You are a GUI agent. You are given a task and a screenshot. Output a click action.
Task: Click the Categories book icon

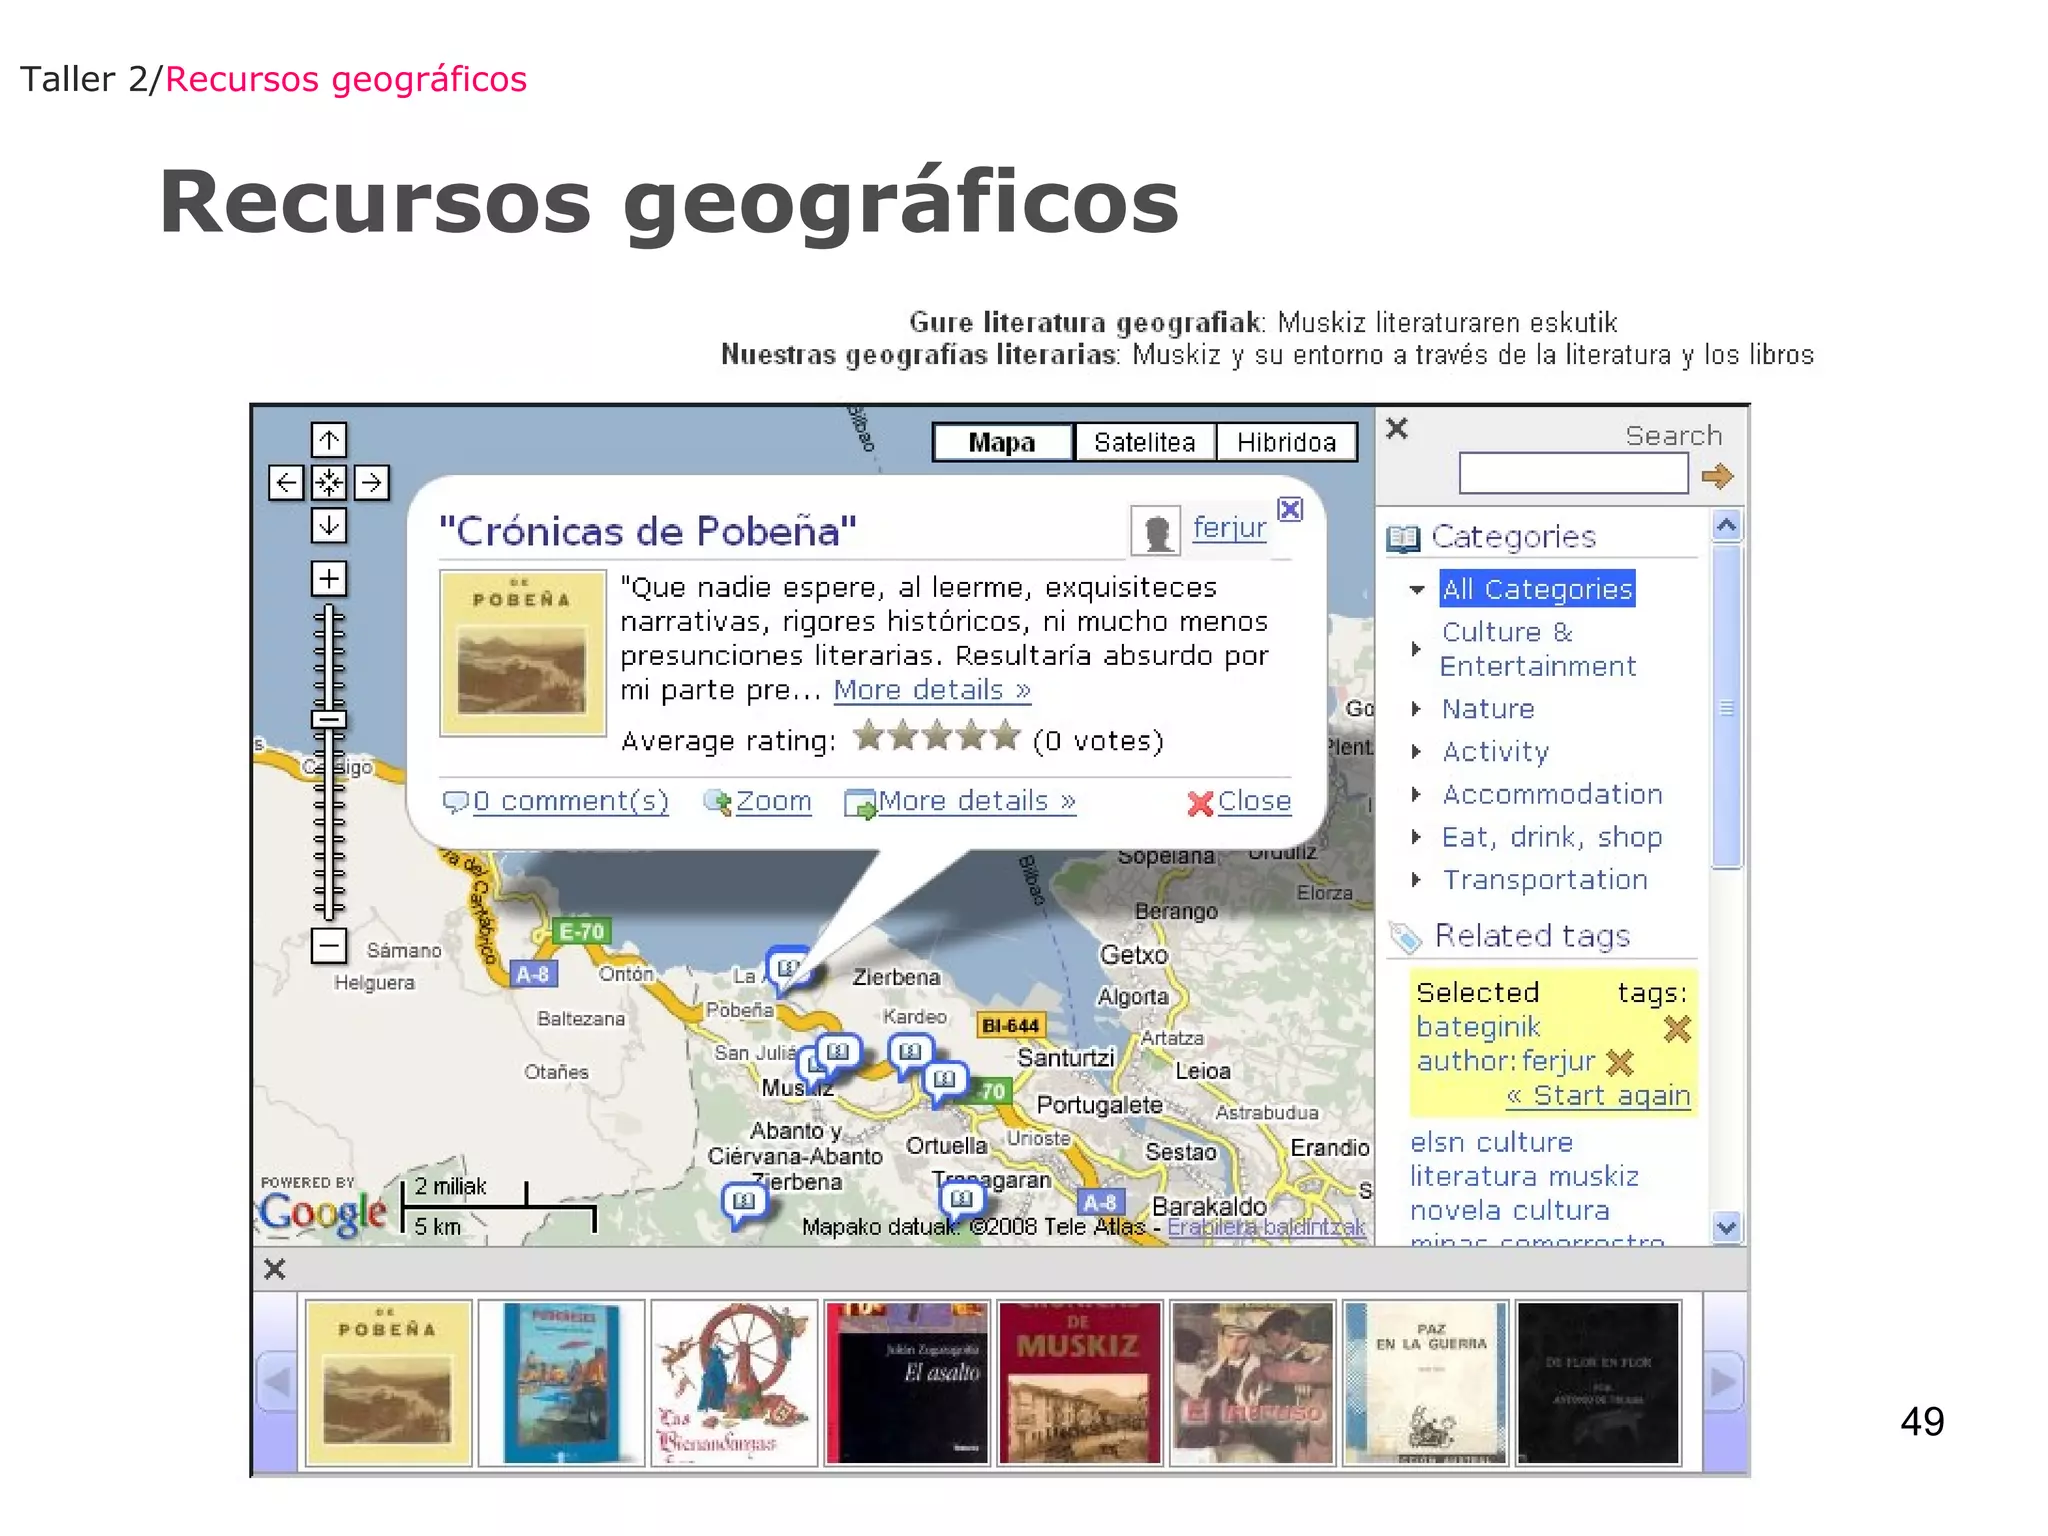click(x=1403, y=539)
